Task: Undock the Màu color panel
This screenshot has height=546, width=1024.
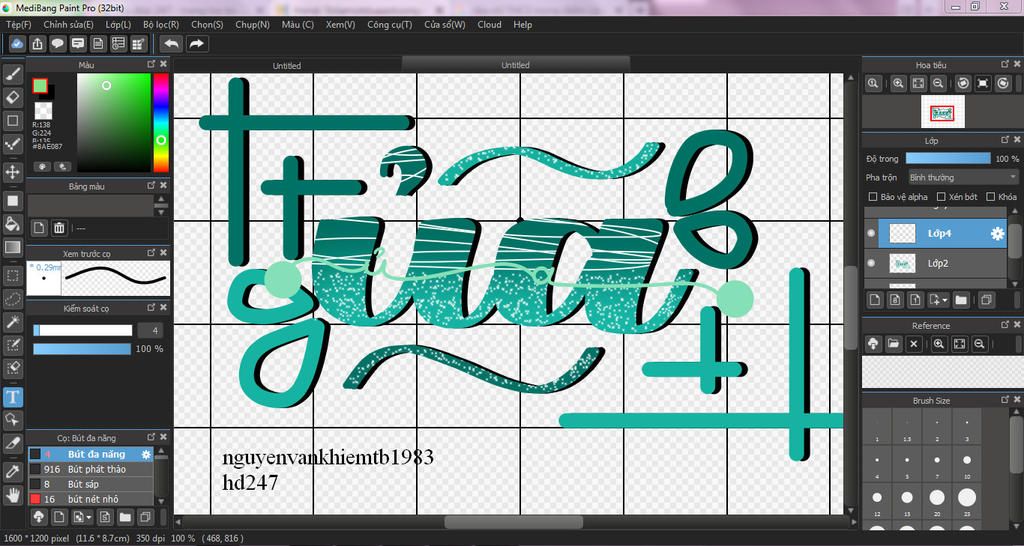Action: pos(151,64)
